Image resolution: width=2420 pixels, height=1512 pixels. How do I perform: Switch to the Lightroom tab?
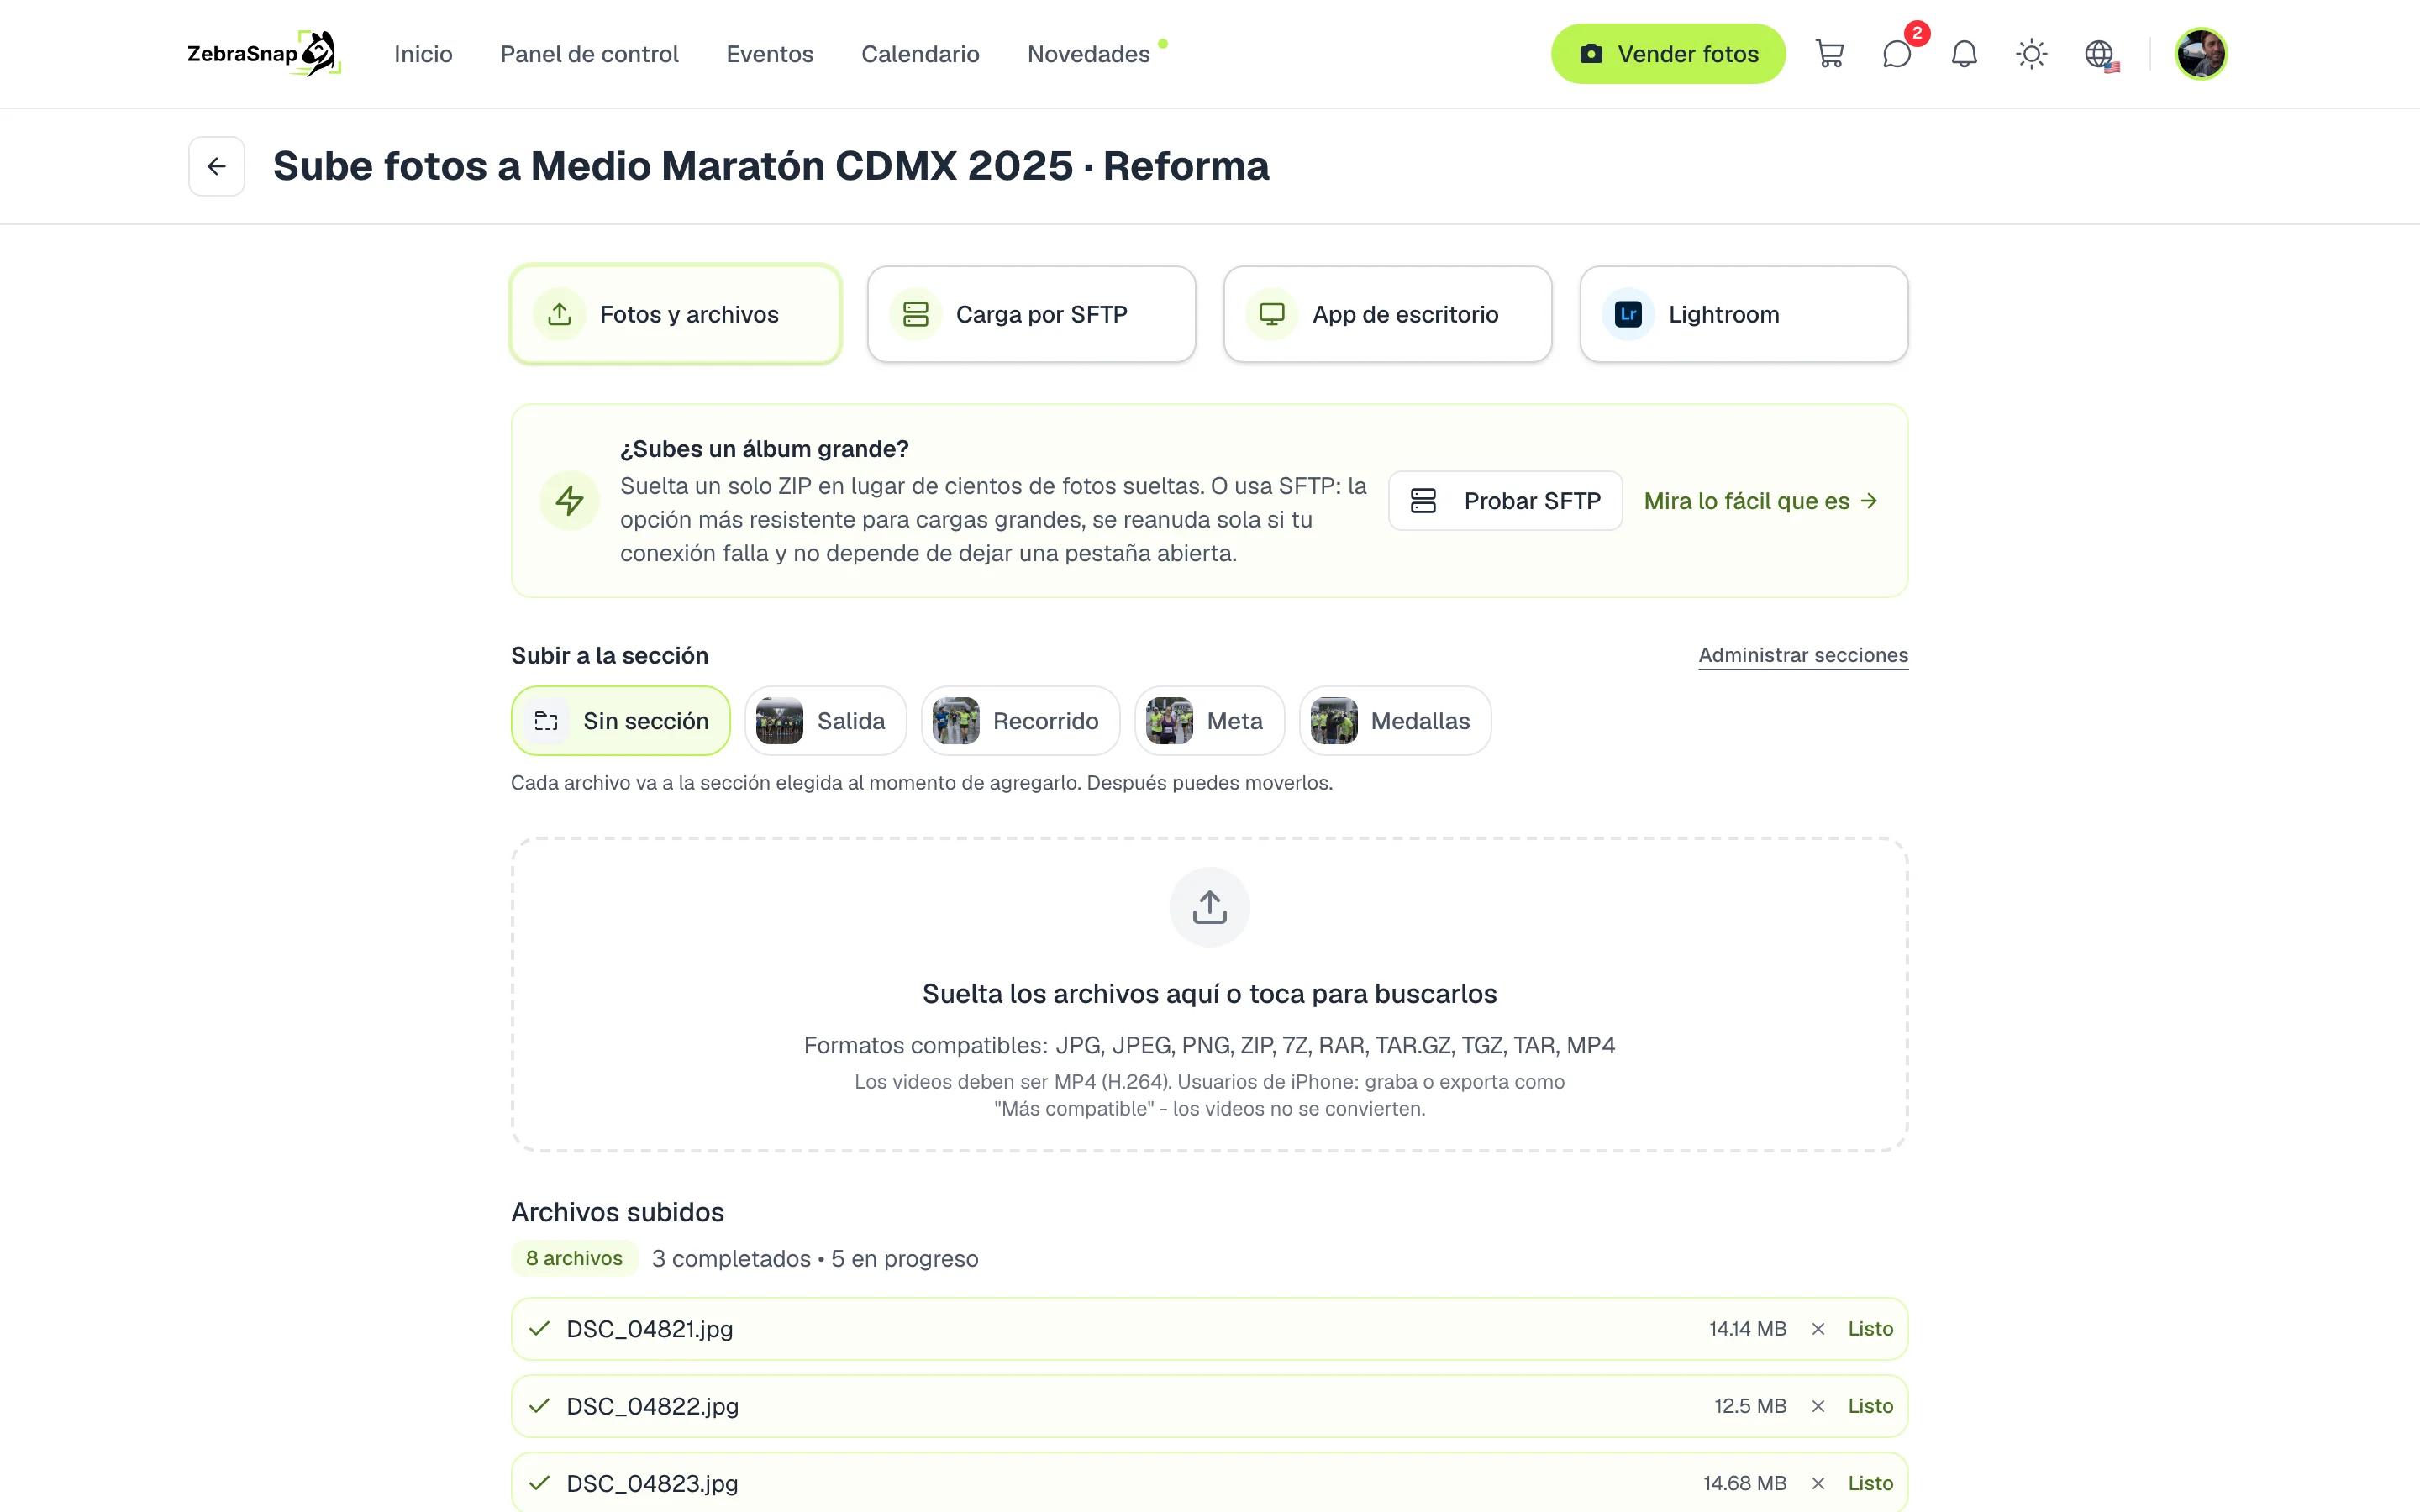click(x=1743, y=314)
